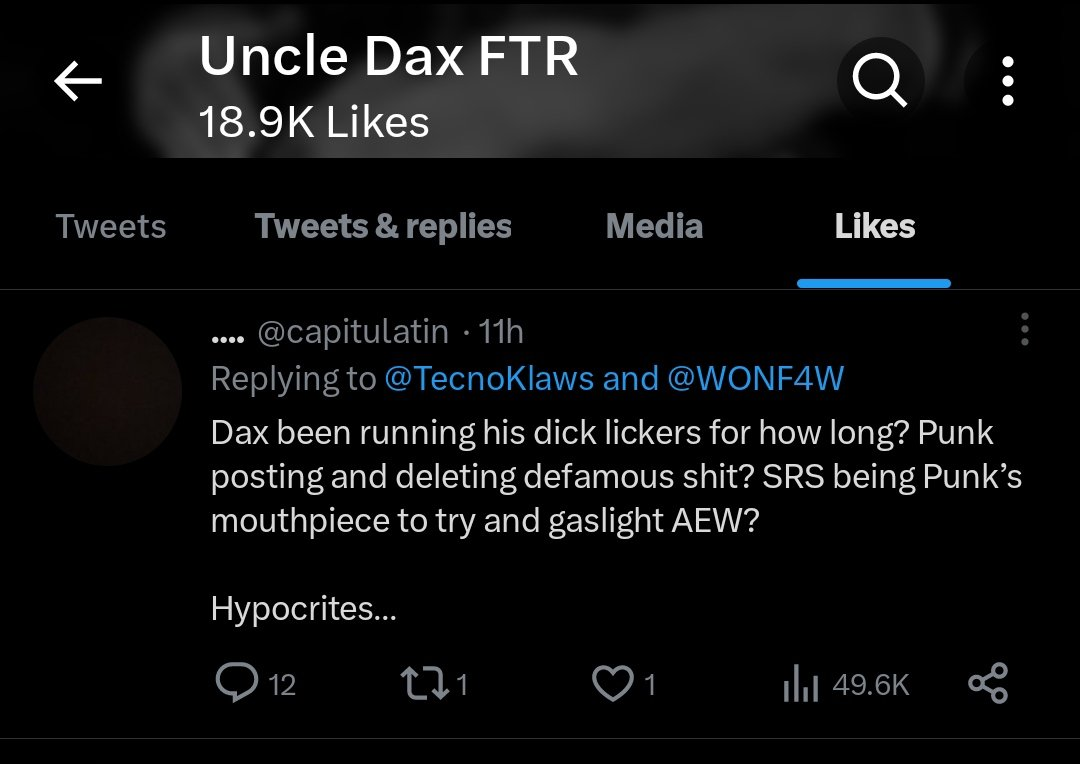Tap the 11h tweet timestamp
1080x764 pixels.
502,331
